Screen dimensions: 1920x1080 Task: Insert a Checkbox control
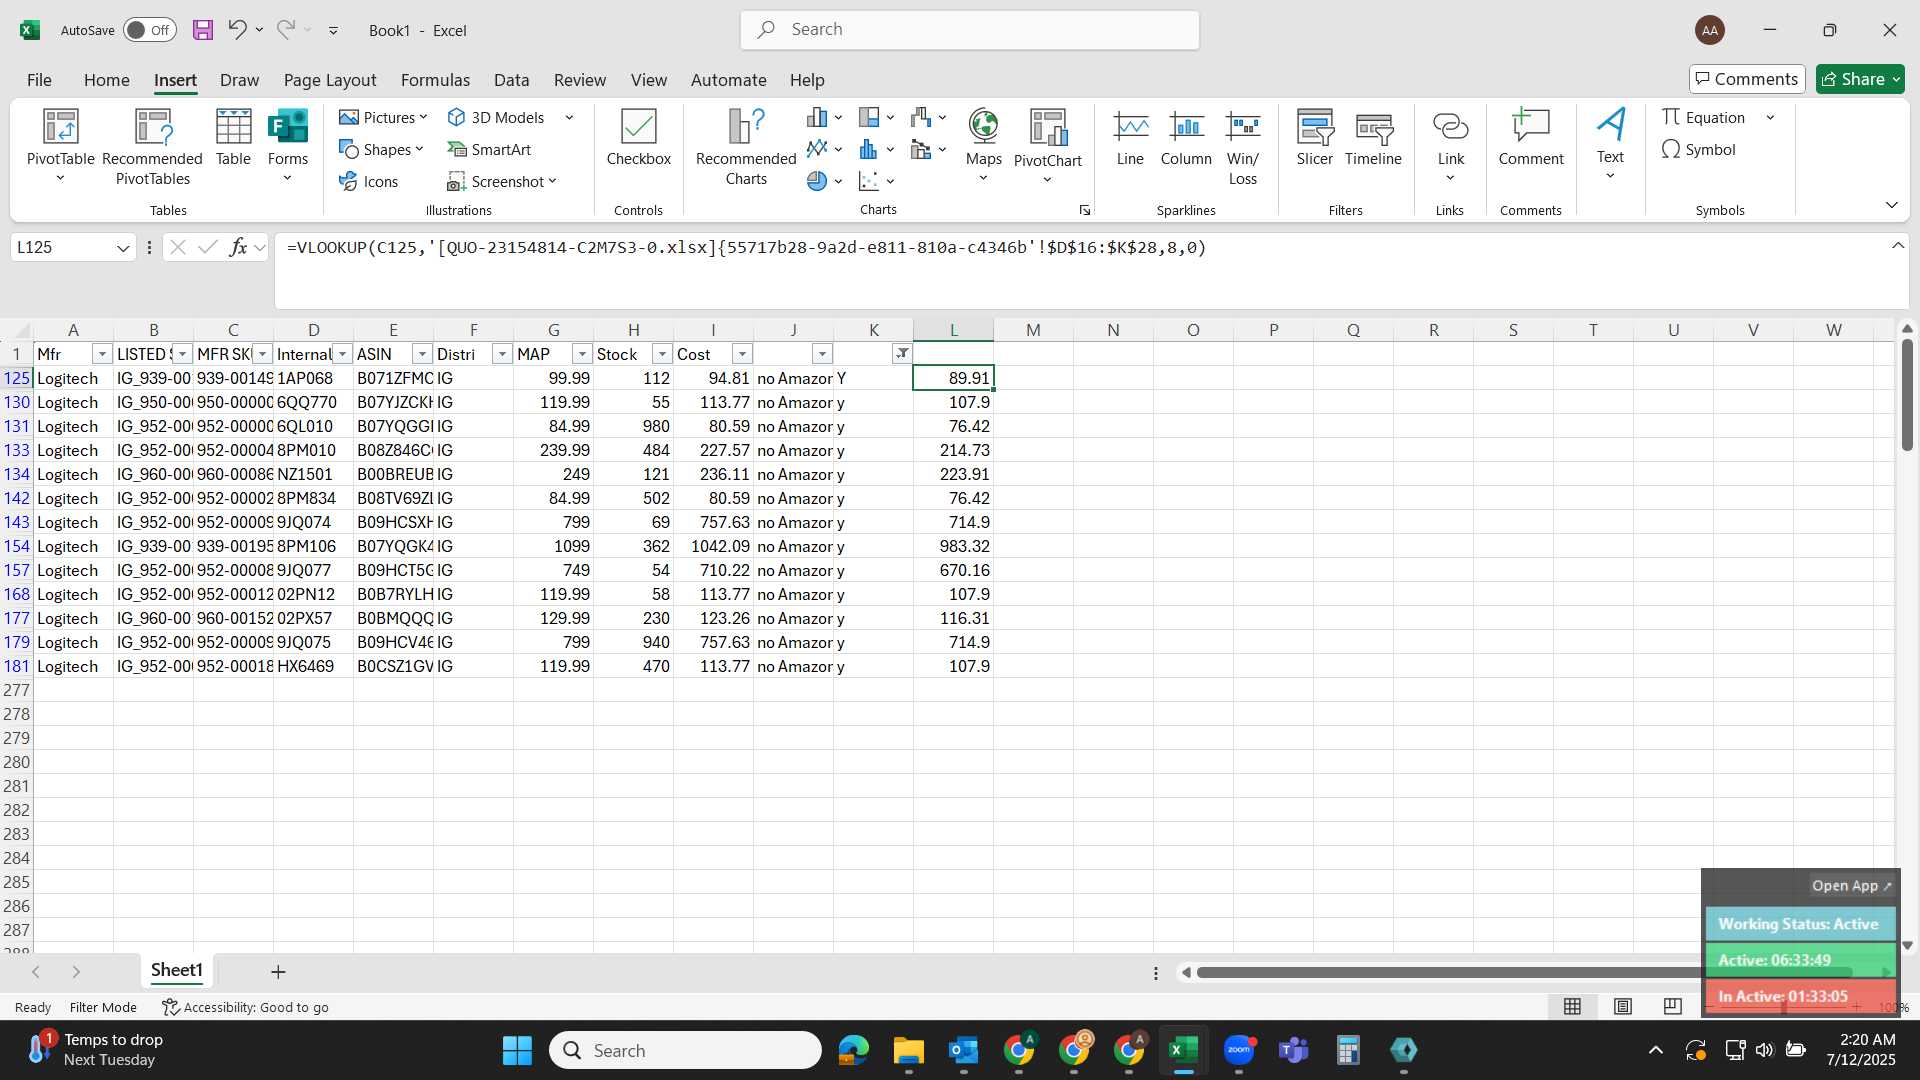click(638, 138)
